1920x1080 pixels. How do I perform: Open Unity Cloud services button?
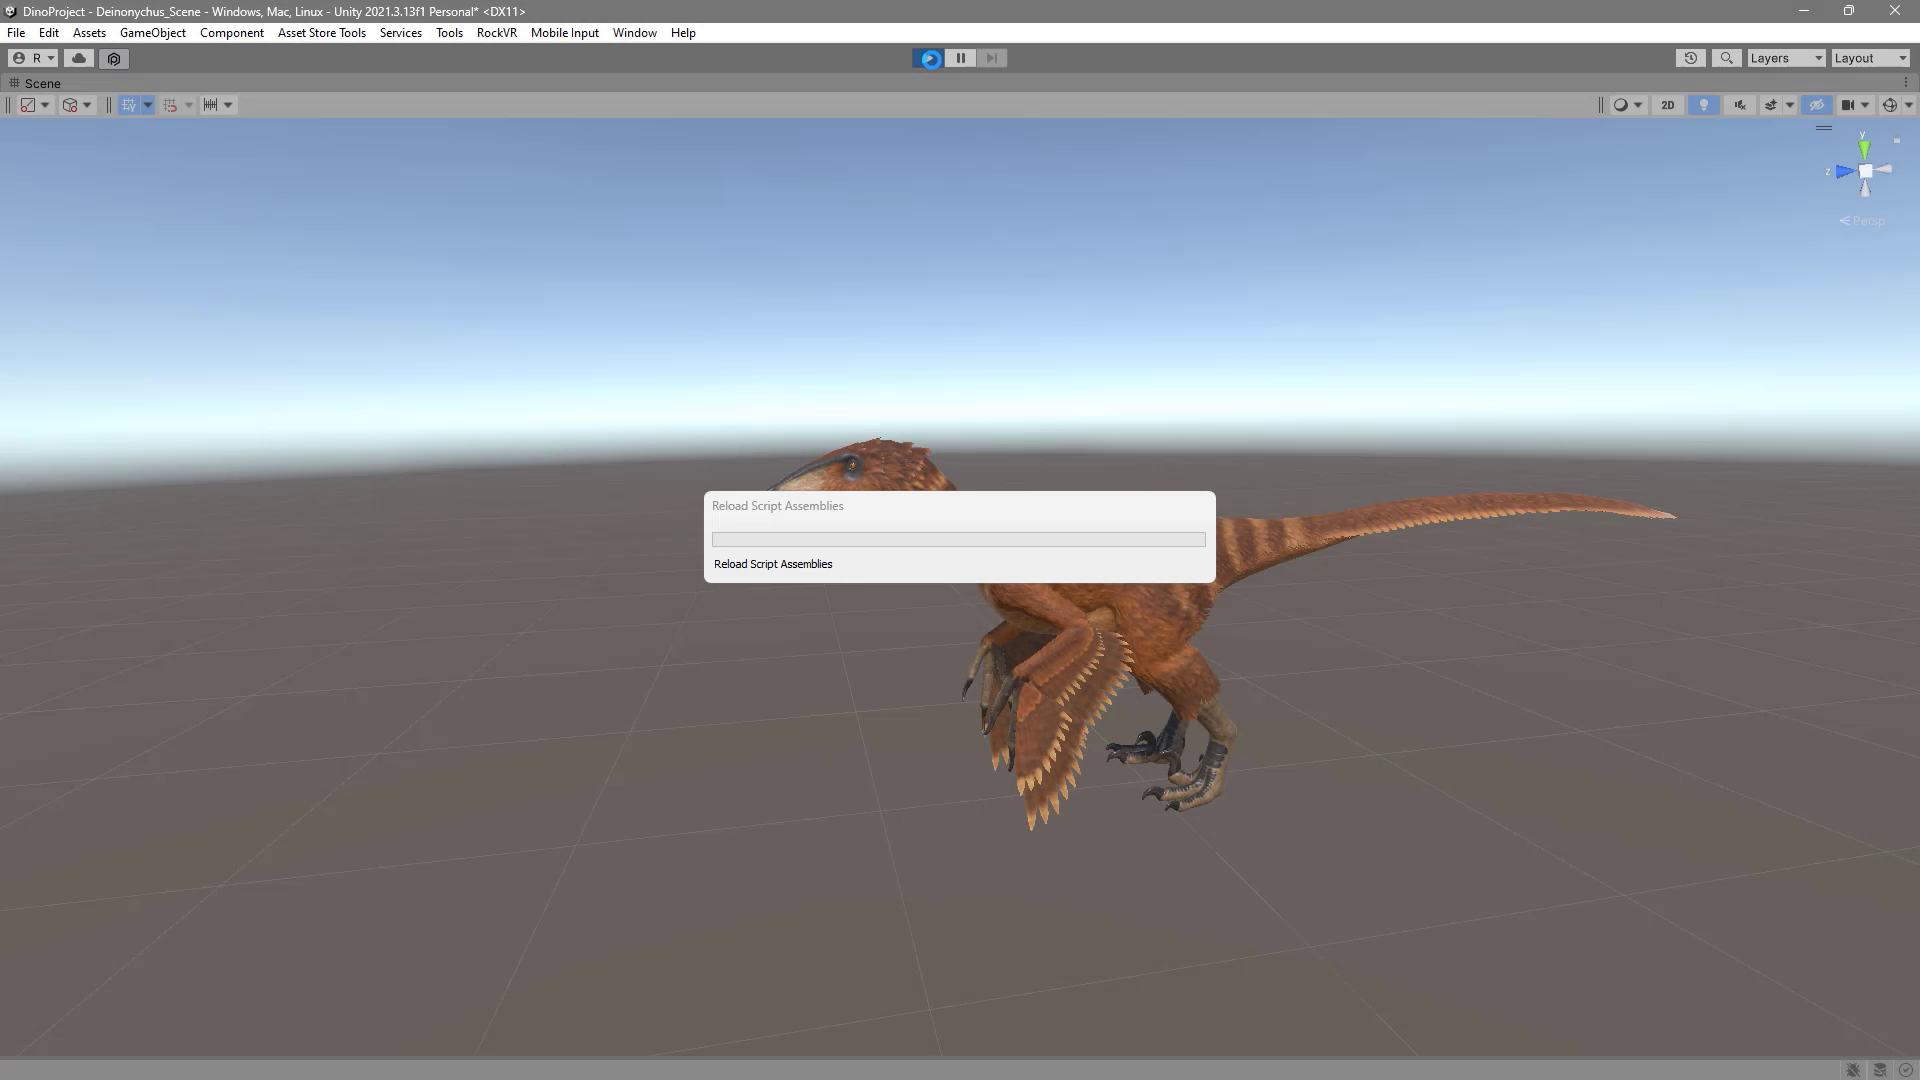pyautogui.click(x=79, y=58)
